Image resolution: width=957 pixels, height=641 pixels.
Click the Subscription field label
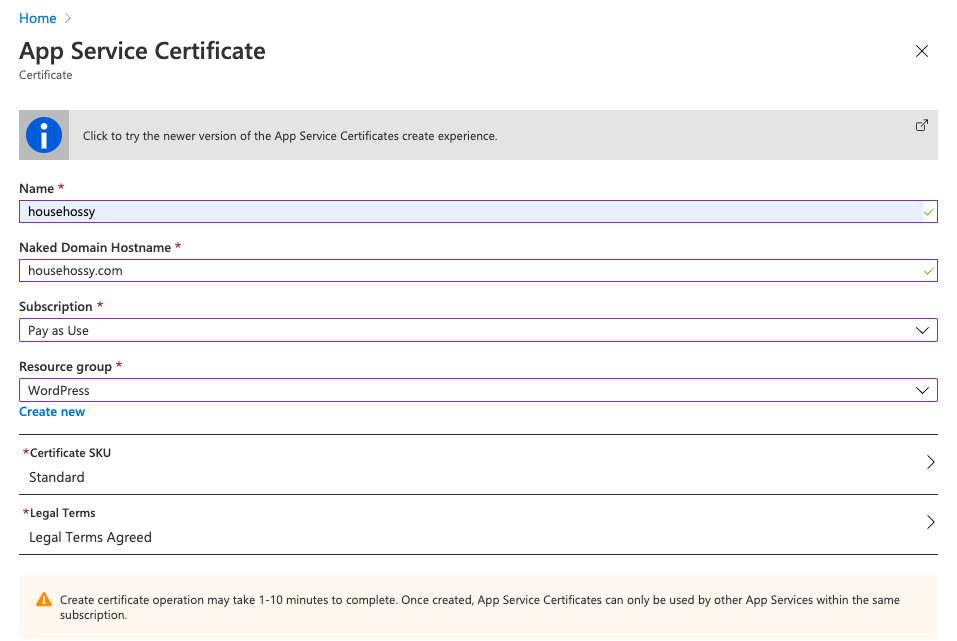[x=56, y=306]
